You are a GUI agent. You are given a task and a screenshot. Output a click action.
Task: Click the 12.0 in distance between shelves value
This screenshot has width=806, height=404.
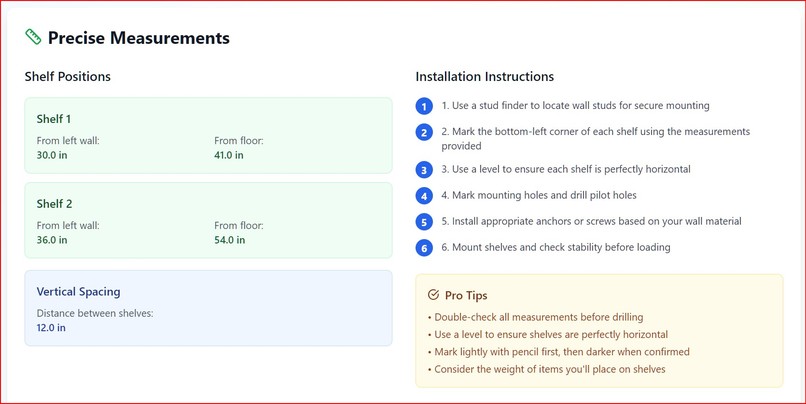click(x=51, y=327)
